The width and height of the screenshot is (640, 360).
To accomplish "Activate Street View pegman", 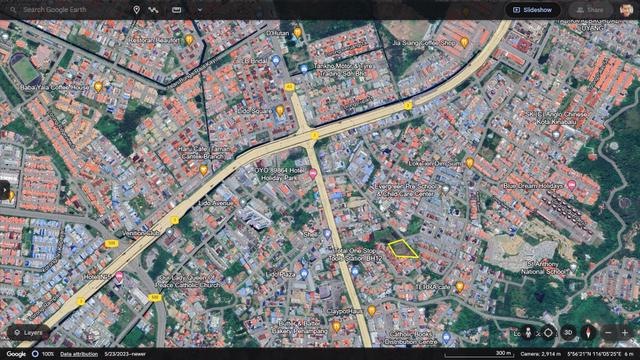I will [x=528, y=333].
